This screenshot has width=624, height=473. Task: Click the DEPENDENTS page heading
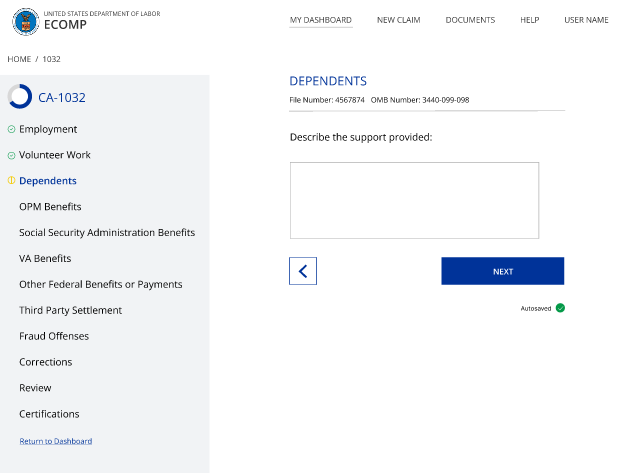(x=328, y=81)
